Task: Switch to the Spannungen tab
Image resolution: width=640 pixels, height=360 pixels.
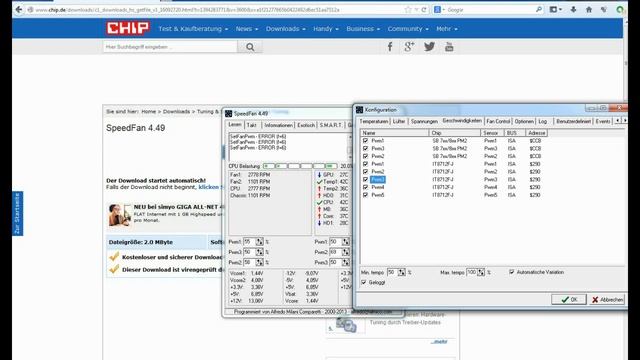Action: click(x=424, y=121)
